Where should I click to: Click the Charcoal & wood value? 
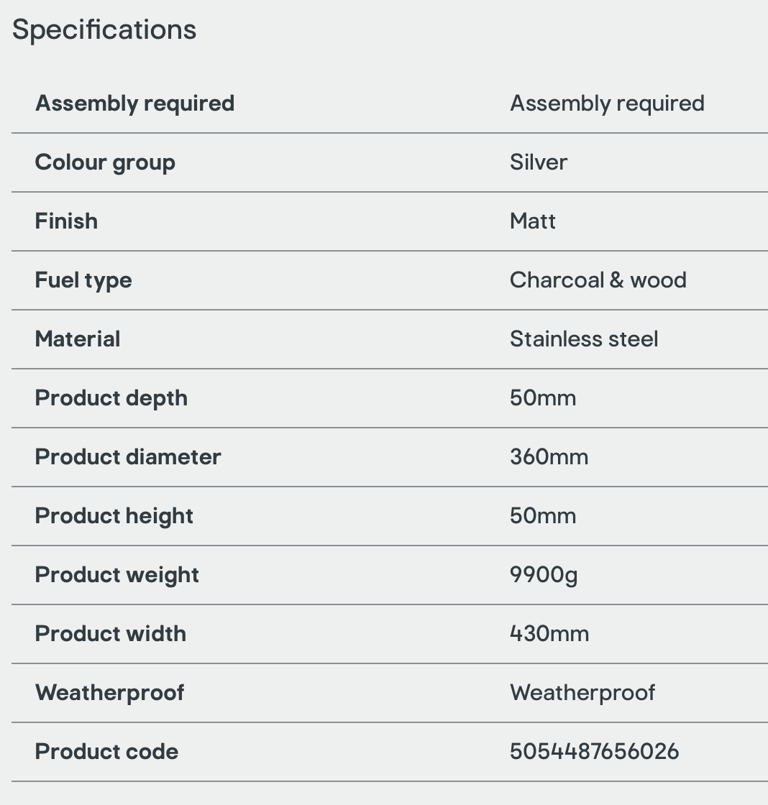coord(598,280)
